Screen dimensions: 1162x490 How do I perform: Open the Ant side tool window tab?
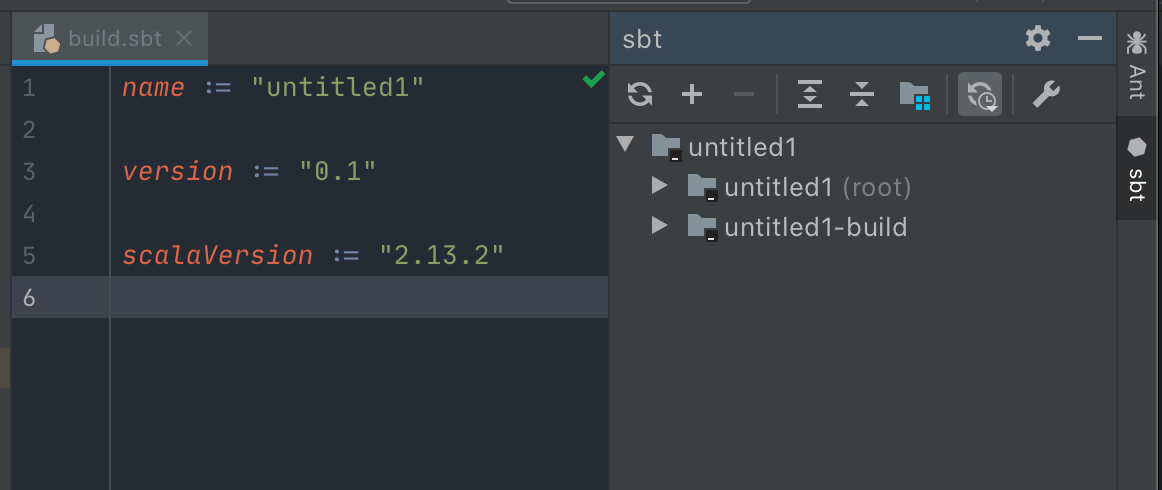(x=1136, y=60)
